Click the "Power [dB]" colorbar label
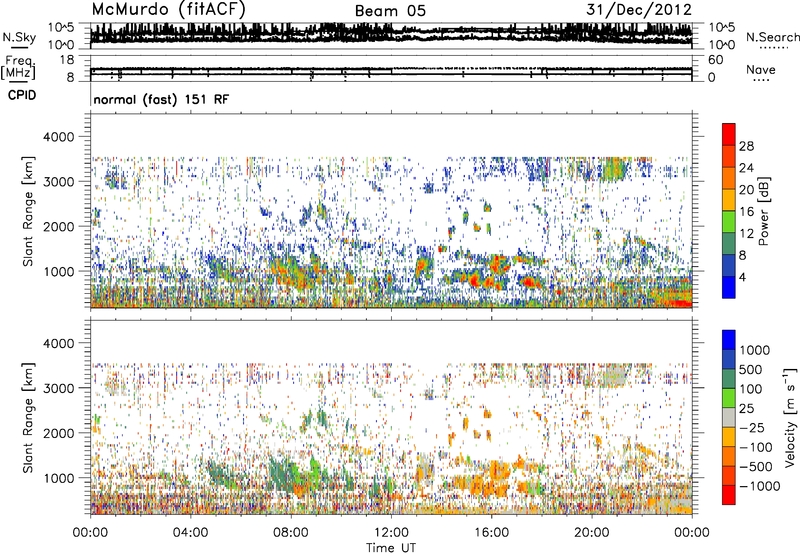Image resolution: width=800 pixels, height=554 pixels. (764, 211)
